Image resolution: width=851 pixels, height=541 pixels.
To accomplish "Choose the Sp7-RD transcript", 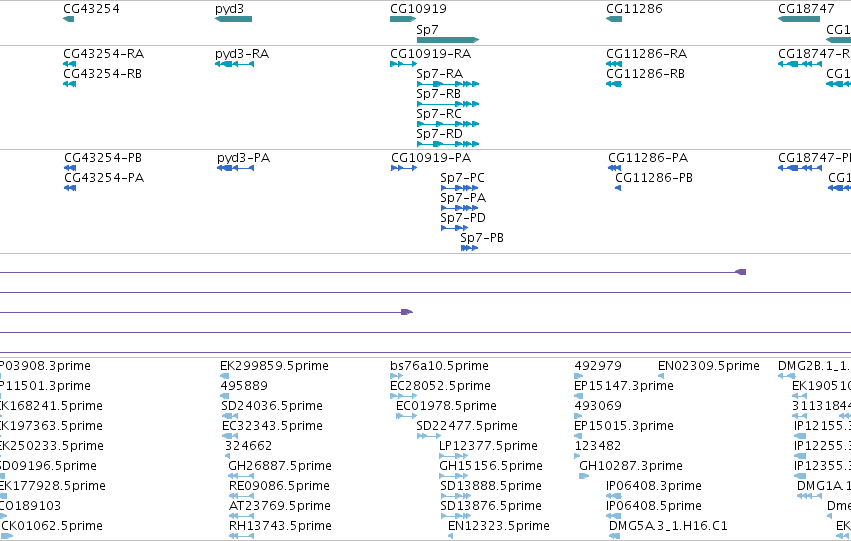I will [x=448, y=144].
